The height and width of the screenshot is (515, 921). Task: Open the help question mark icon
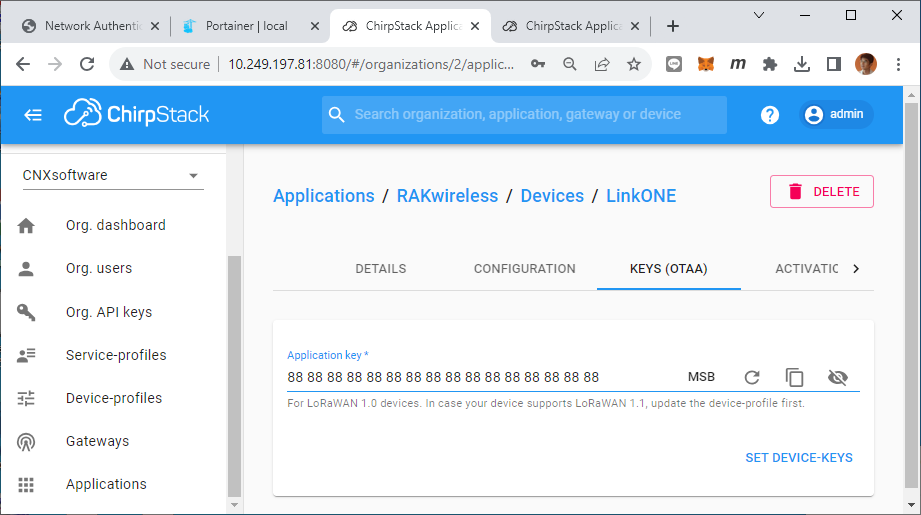(x=769, y=115)
